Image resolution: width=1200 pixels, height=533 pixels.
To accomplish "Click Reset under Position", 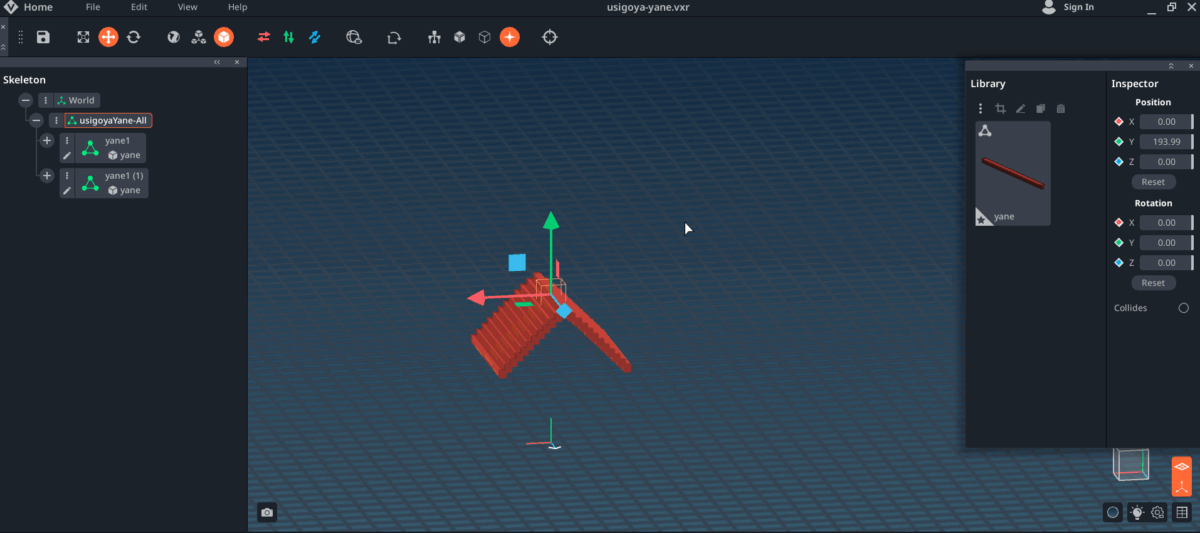I will (1153, 182).
